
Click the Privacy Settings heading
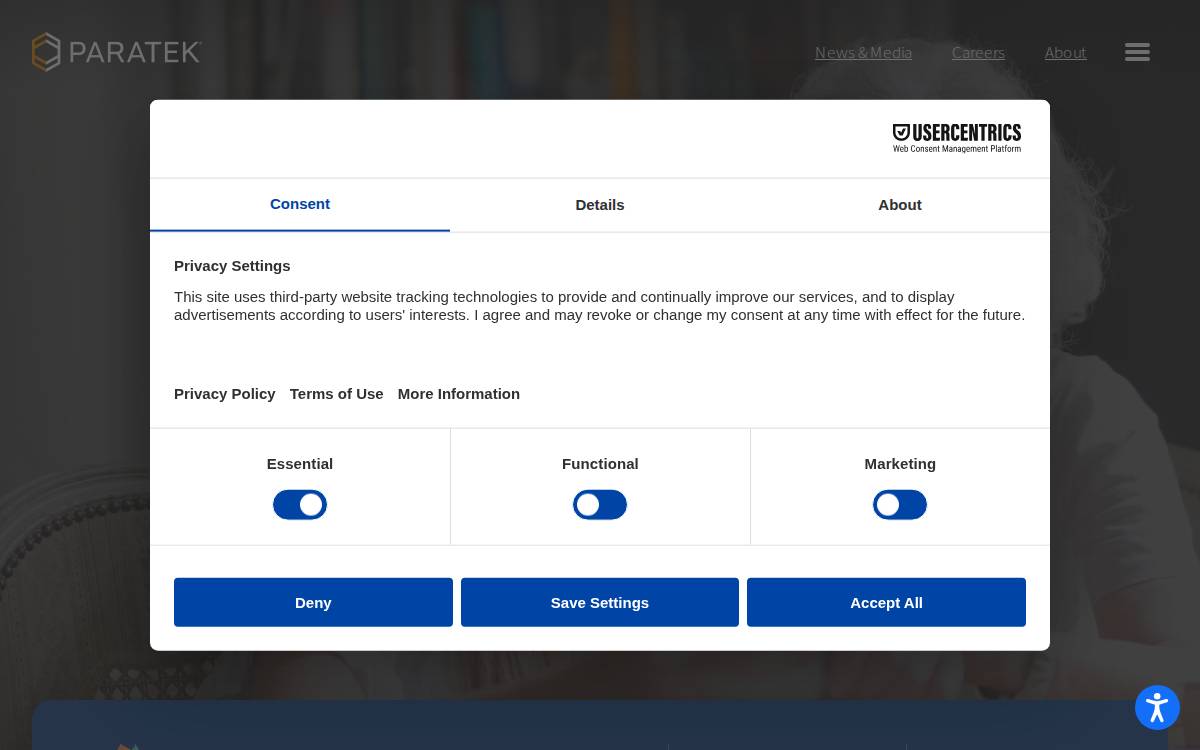232,266
